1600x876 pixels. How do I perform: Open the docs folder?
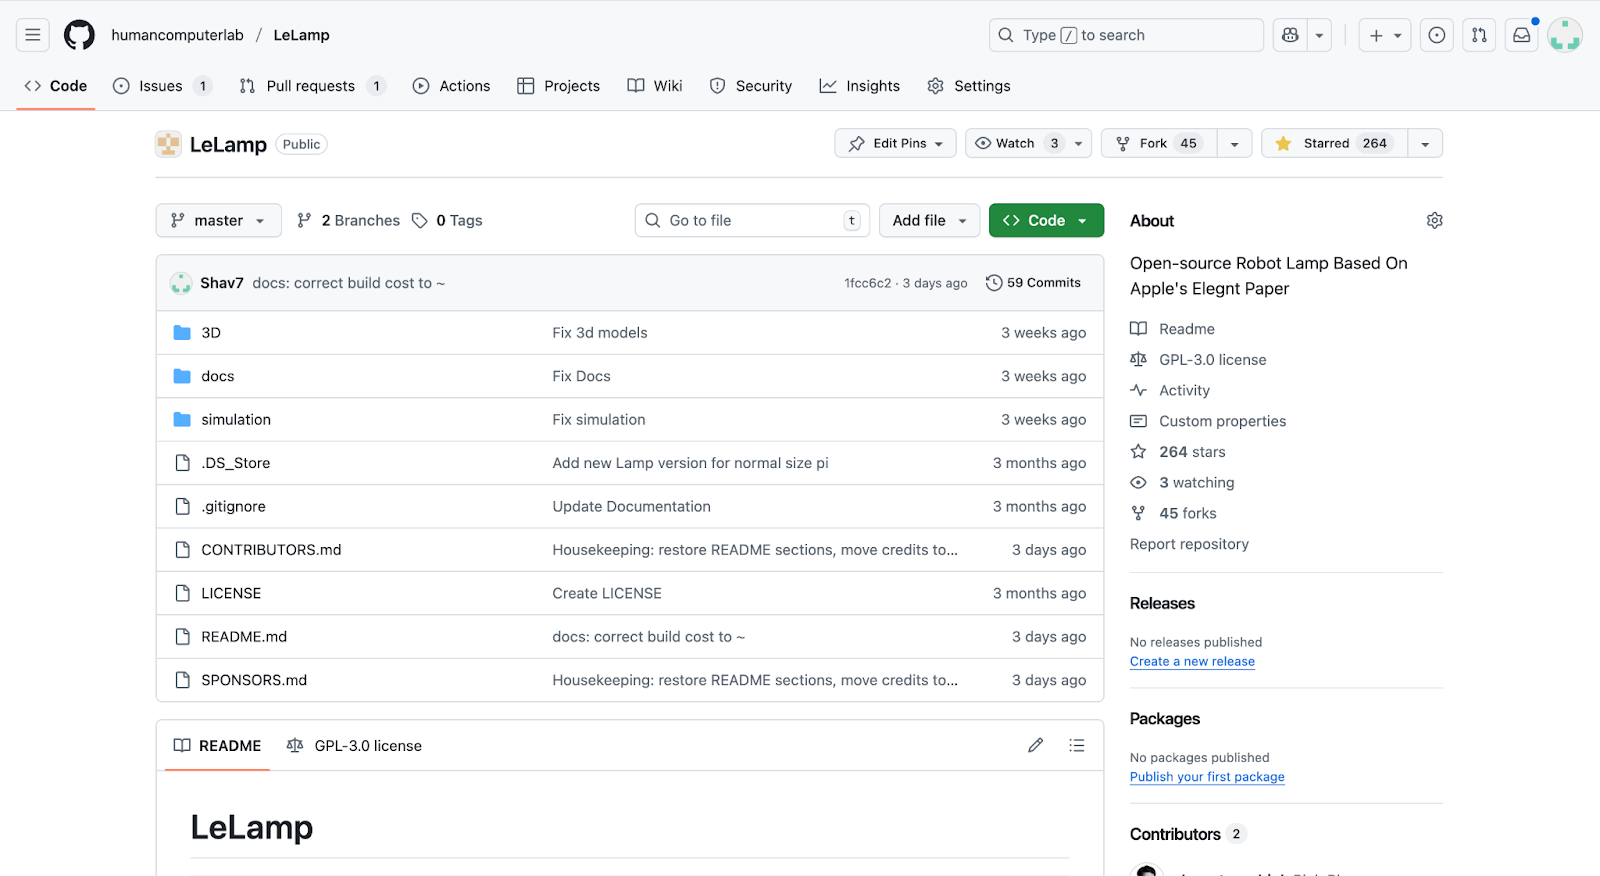pos(218,376)
